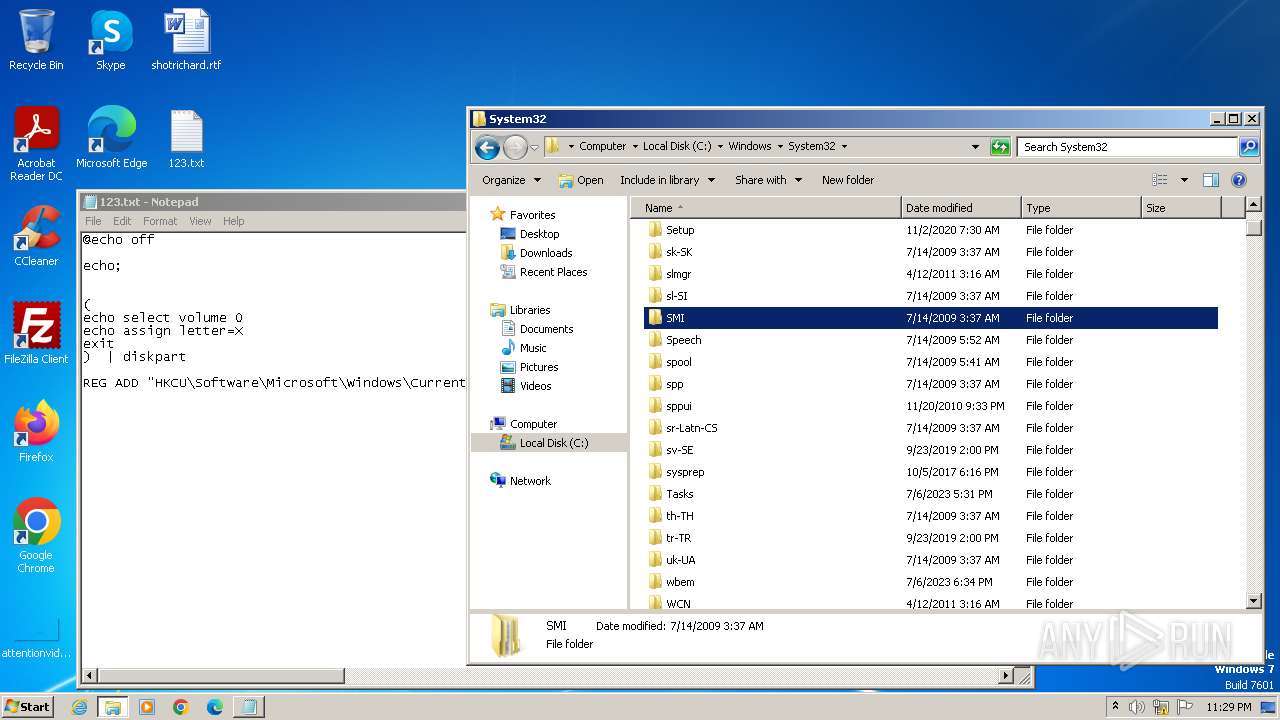Click Explorer's vertical scrollbar down arrow
Viewport: 1280px width, 720px height.
coord(1255,601)
